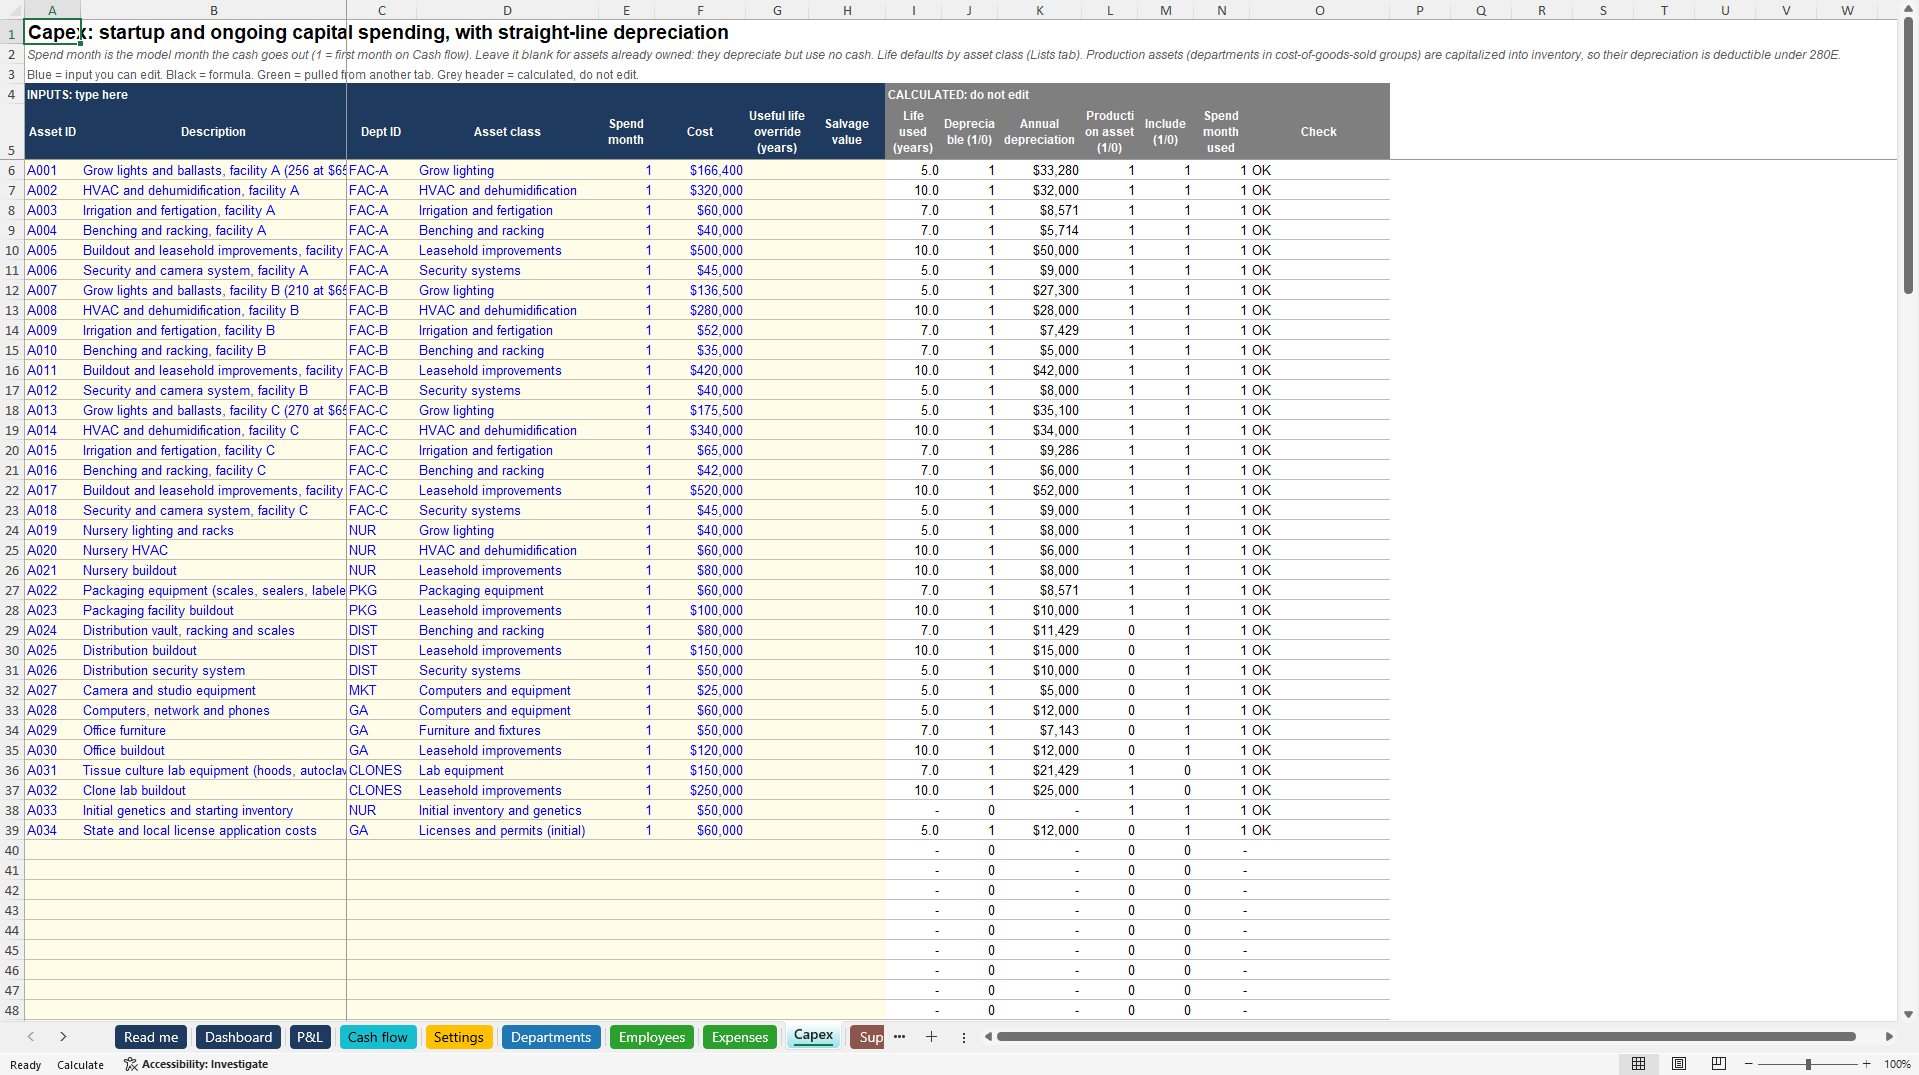Viewport: 1919px width, 1075px height.
Task: Click Dept ID 'MKT' cell
Action: click(381, 690)
